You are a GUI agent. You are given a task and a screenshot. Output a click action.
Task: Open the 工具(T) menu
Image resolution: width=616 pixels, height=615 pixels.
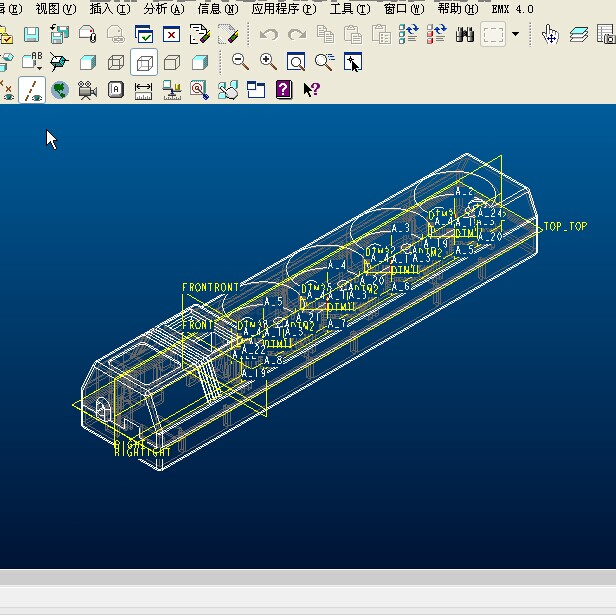349,9
